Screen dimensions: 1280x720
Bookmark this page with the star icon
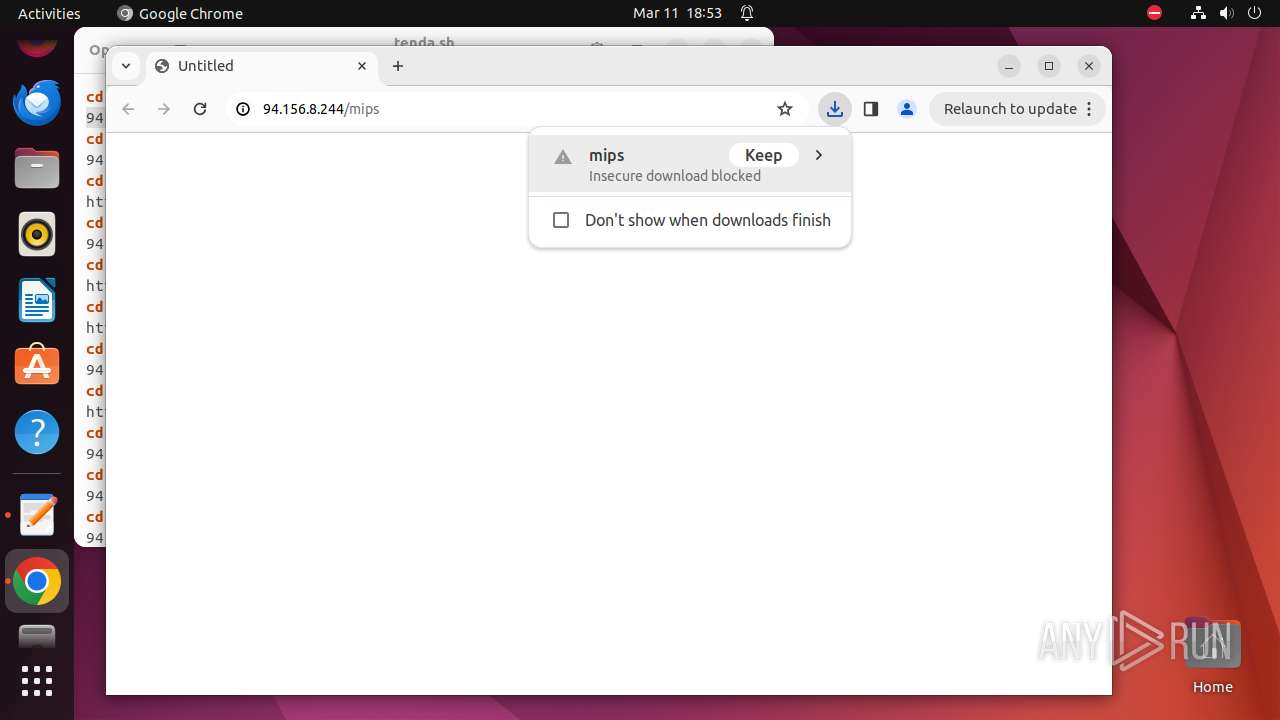click(x=785, y=109)
